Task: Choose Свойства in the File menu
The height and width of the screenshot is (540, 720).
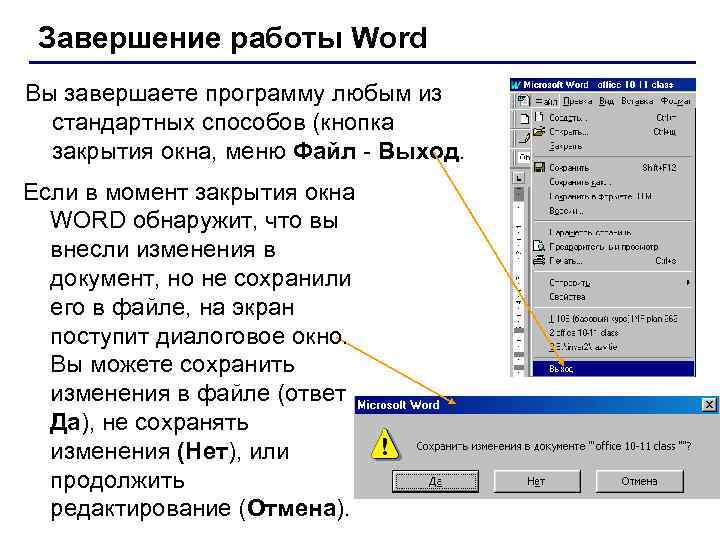Action: [613, 297]
